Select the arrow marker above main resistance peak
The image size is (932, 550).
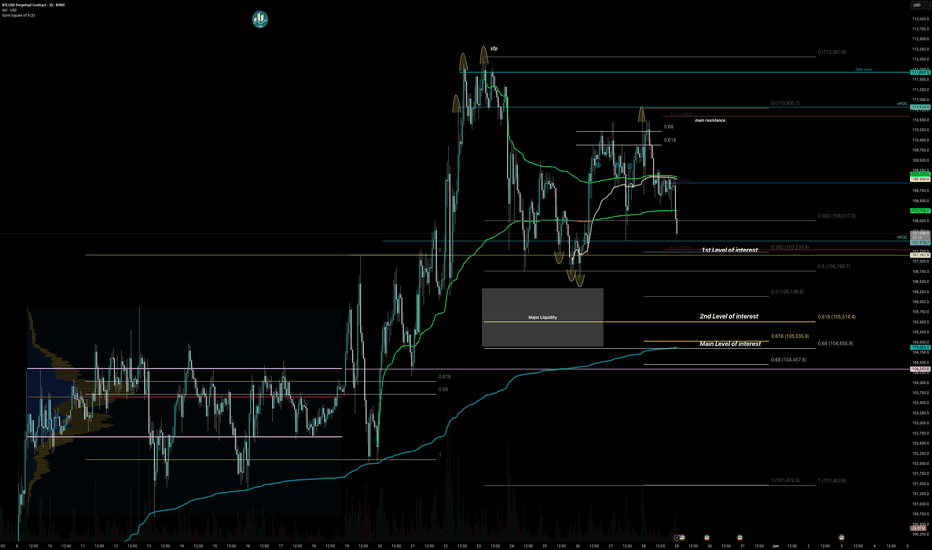click(x=641, y=114)
